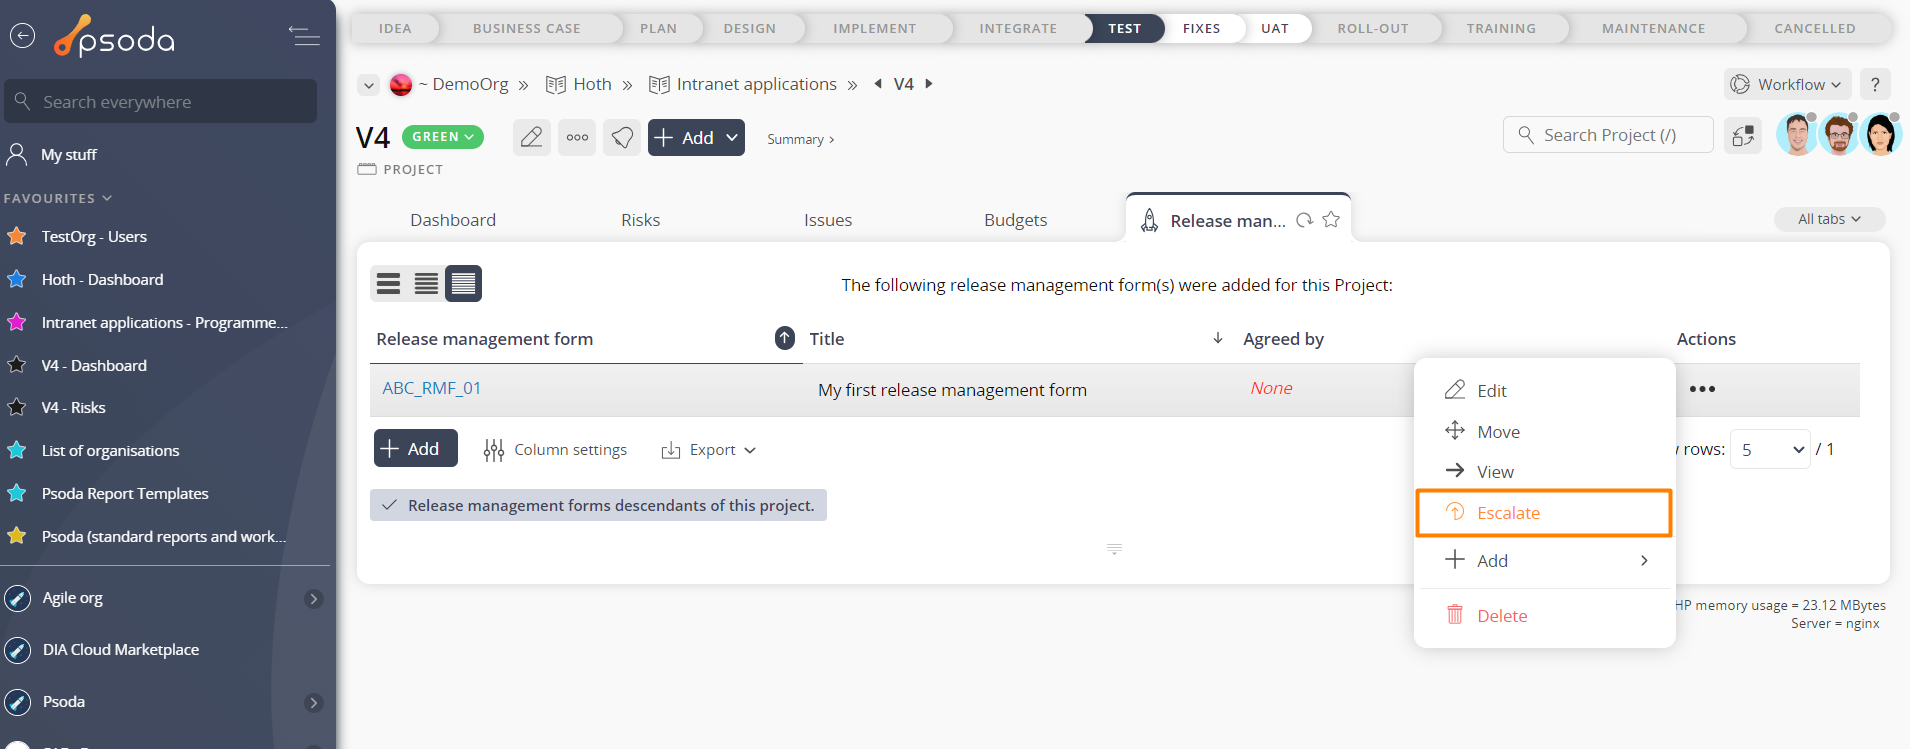Switch to the medium rows density view
The height and width of the screenshot is (749, 1910).
click(426, 284)
